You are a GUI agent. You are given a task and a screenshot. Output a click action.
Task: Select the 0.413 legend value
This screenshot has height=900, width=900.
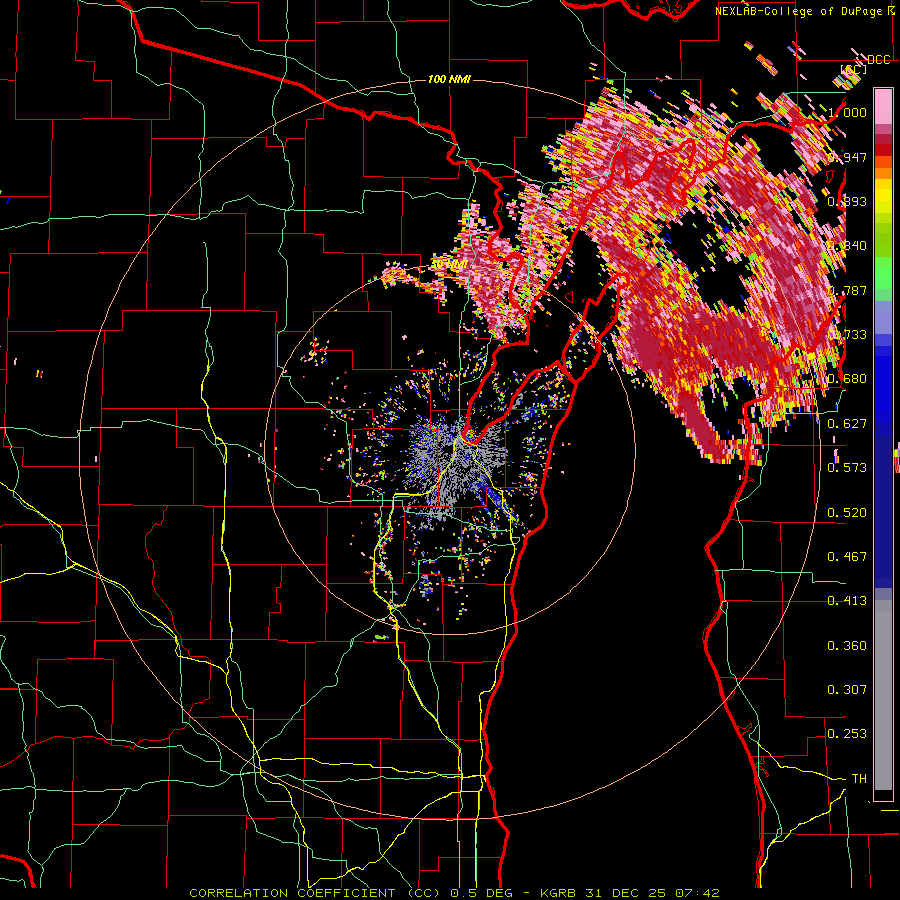click(847, 601)
